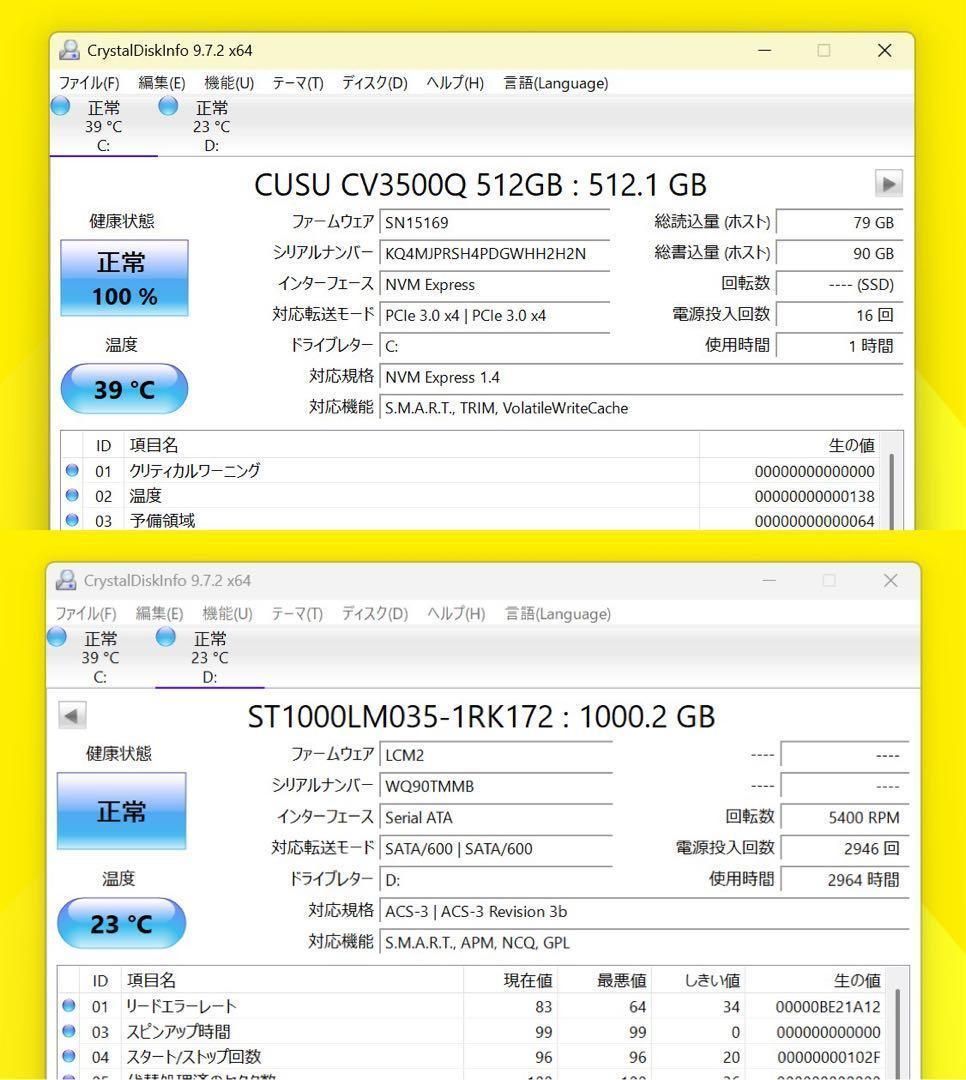
Task: Click the 23 °C temperature indicator for drive D:
Action: tap(121, 923)
